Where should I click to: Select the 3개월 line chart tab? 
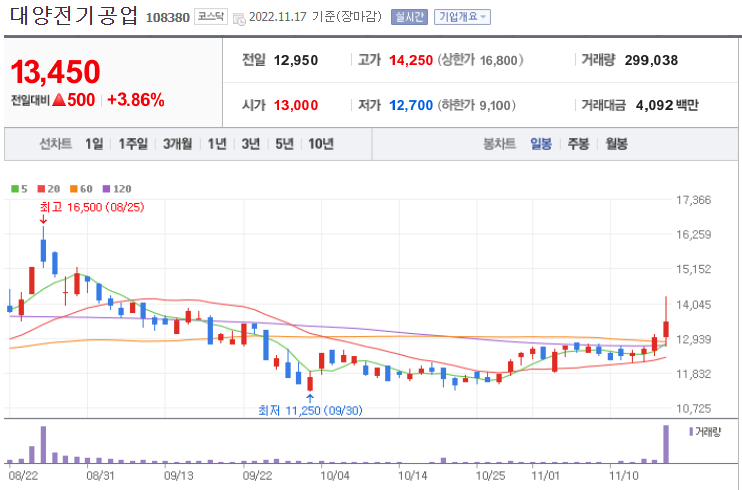coord(177,143)
